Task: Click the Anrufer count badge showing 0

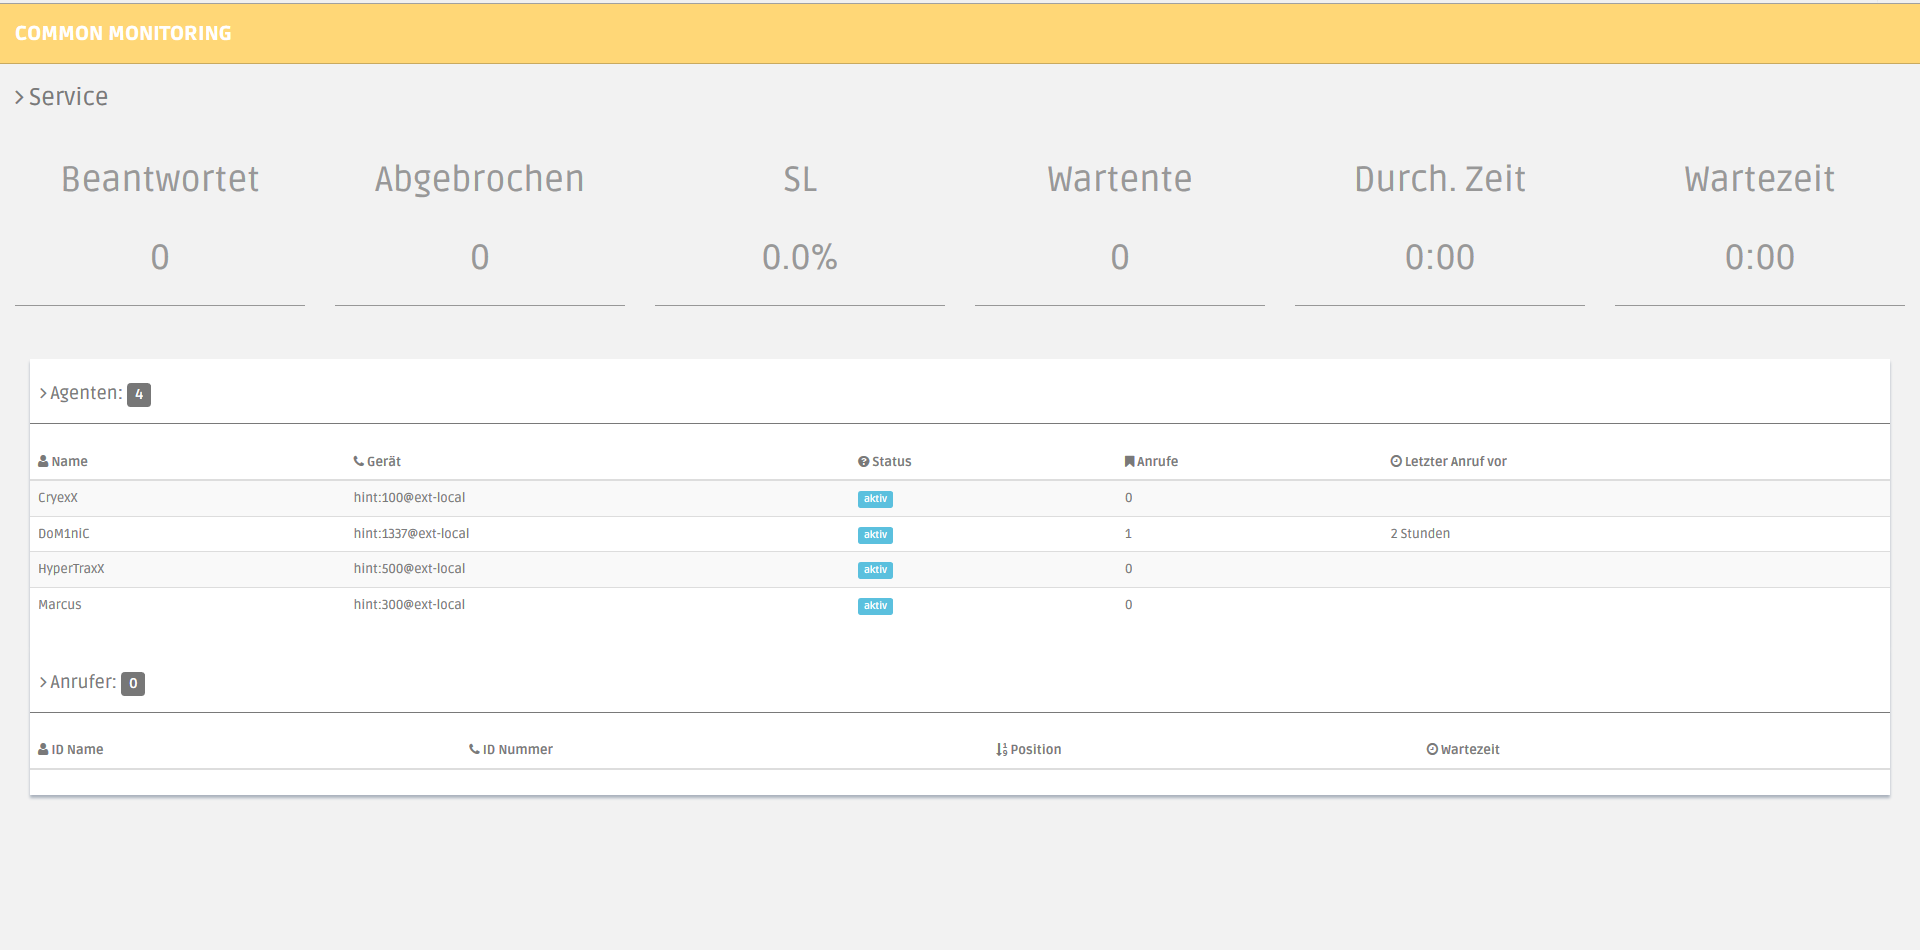Action: coord(133,683)
